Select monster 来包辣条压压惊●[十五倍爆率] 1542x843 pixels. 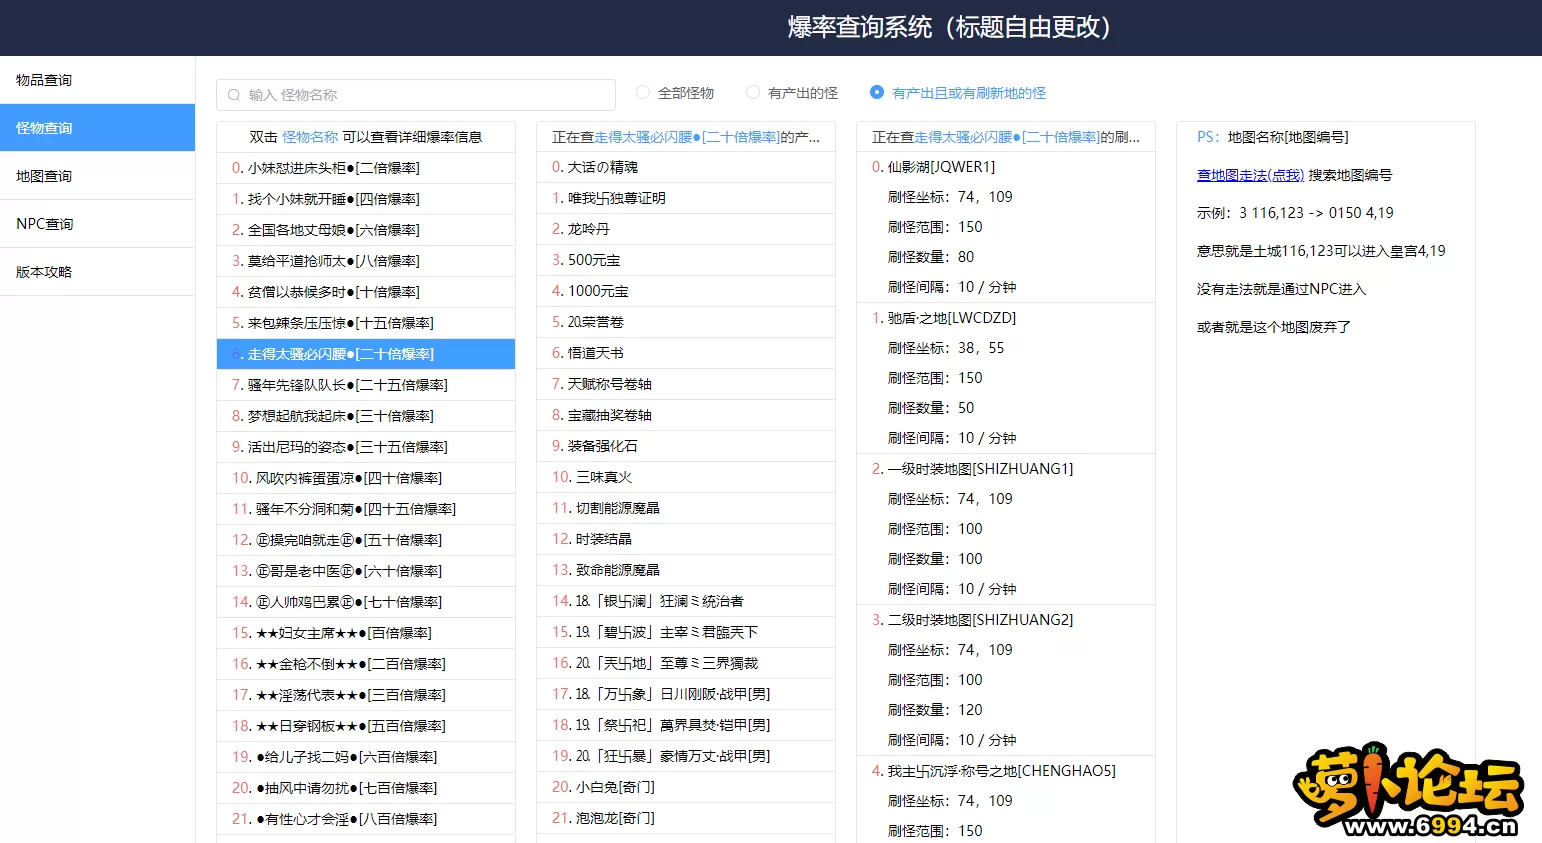click(366, 323)
